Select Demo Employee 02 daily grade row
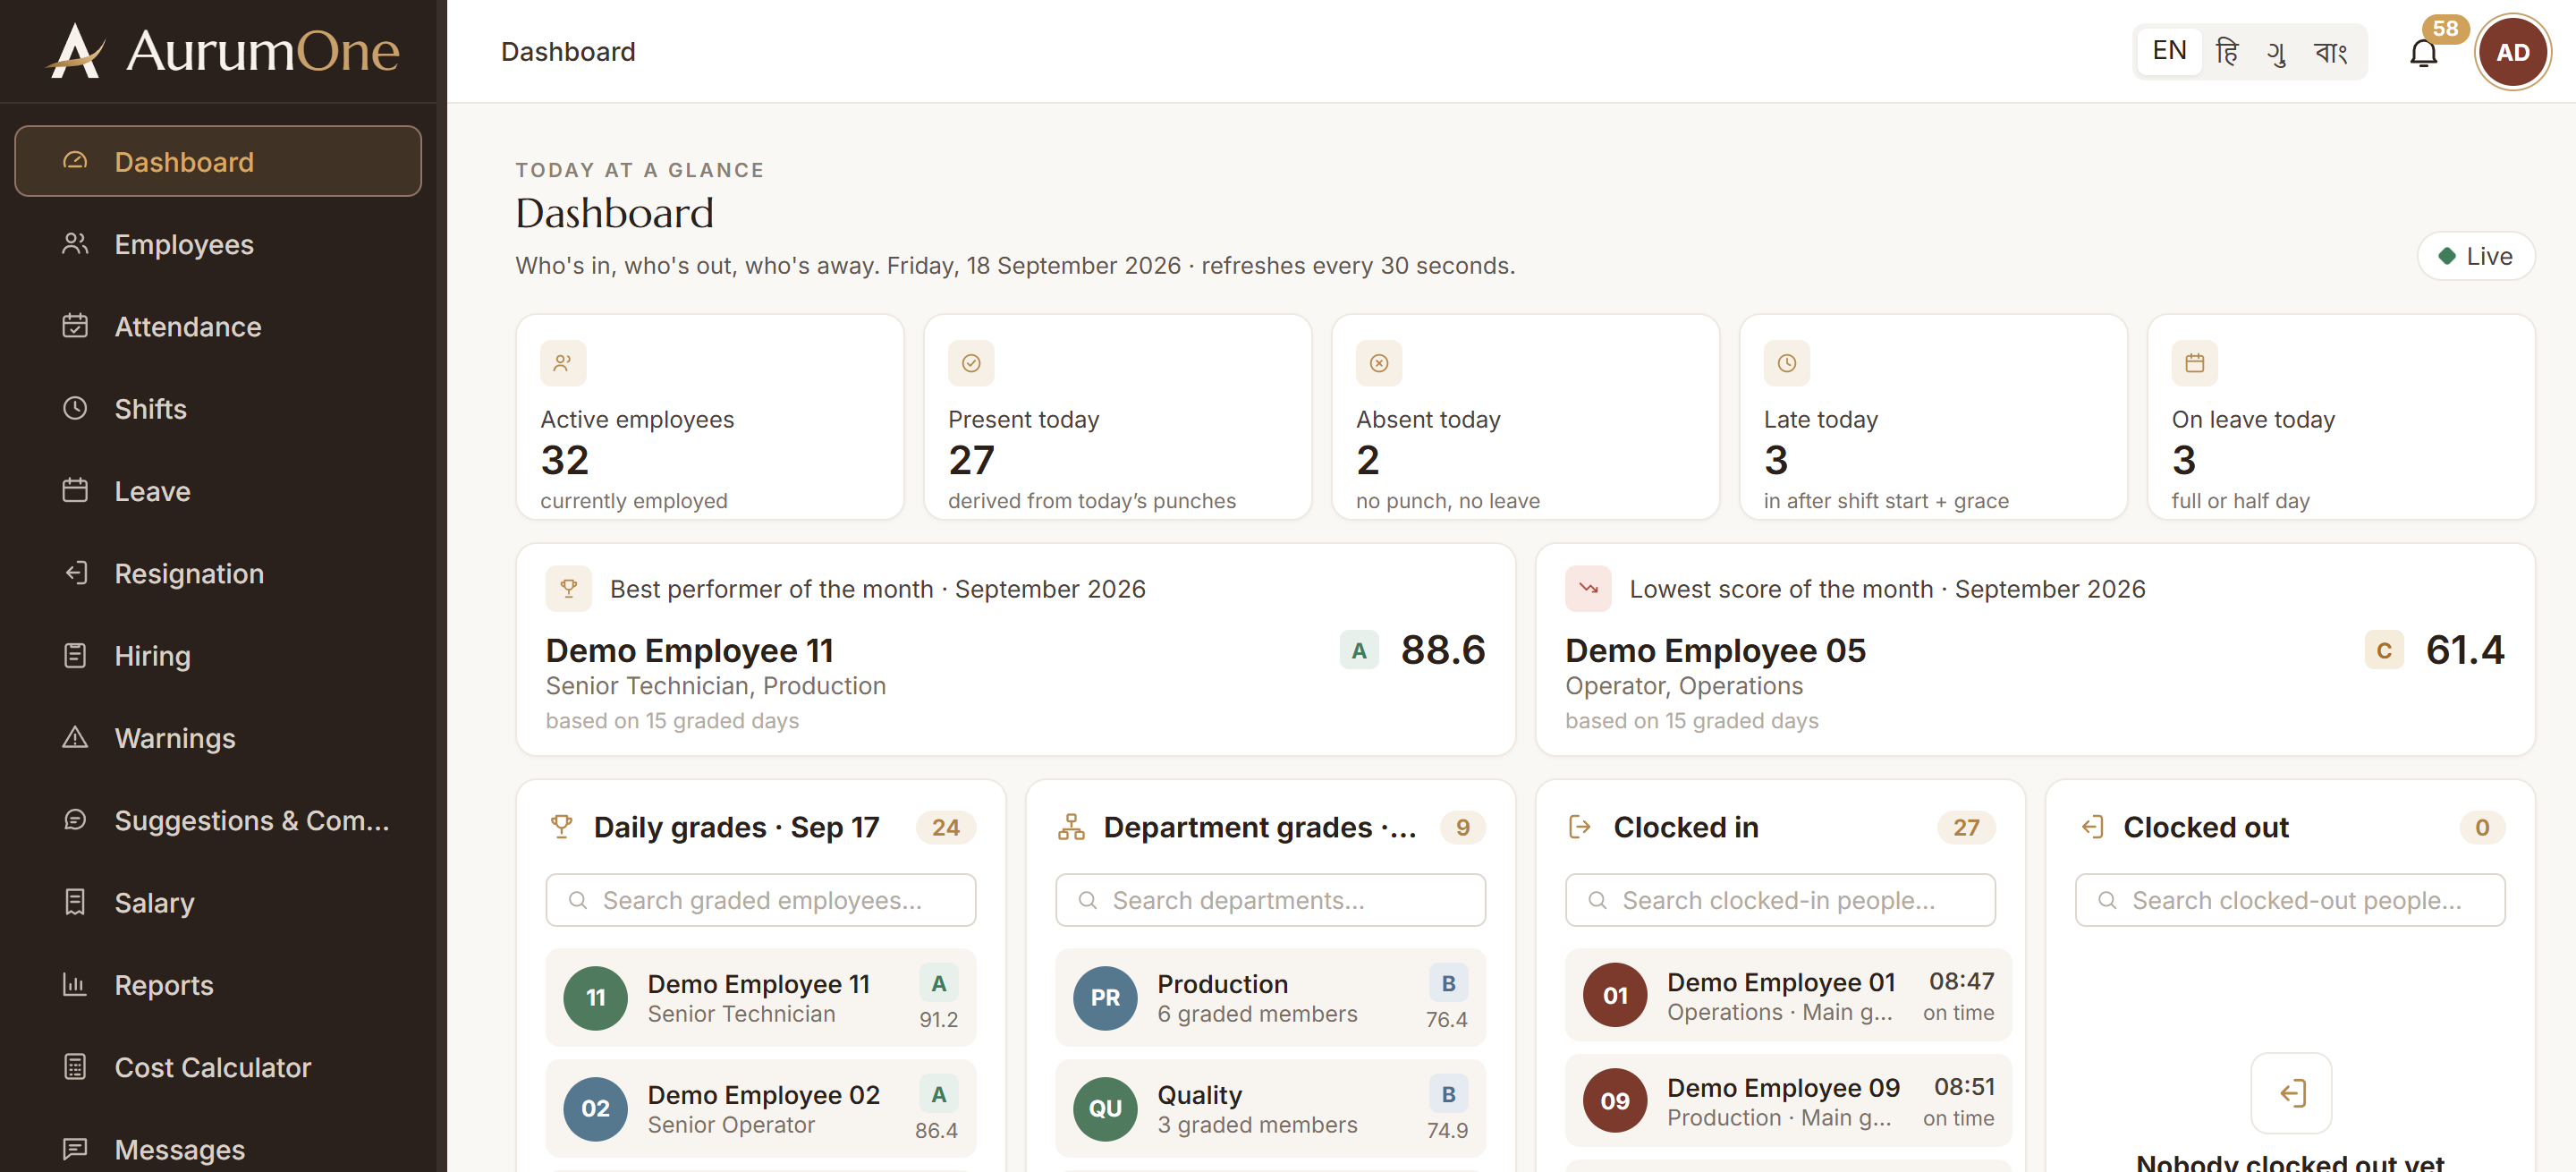Viewport: 2576px width, 1172px height. (x=760, y=1108)
